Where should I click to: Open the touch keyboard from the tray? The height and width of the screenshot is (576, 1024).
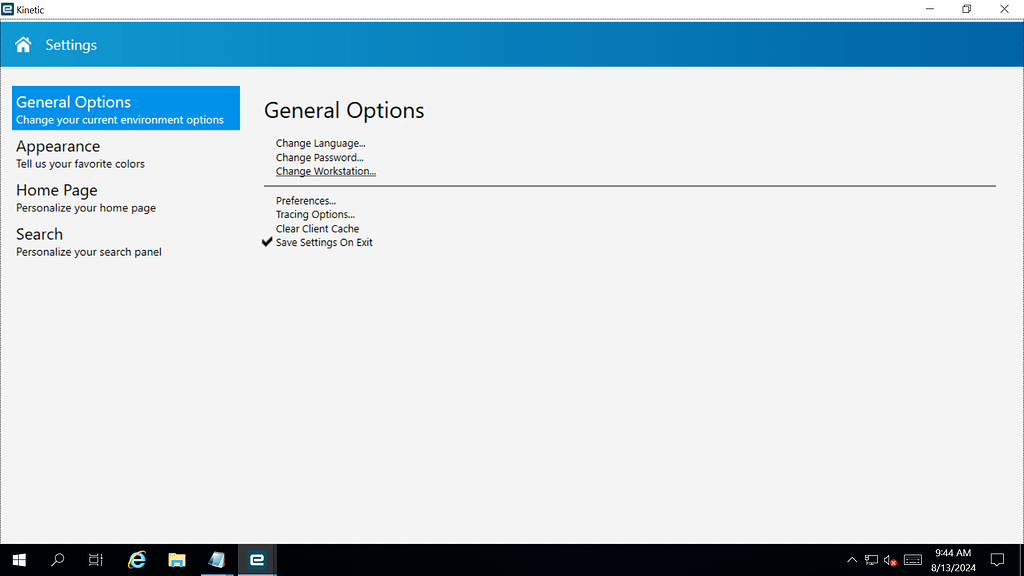point(912,560)
